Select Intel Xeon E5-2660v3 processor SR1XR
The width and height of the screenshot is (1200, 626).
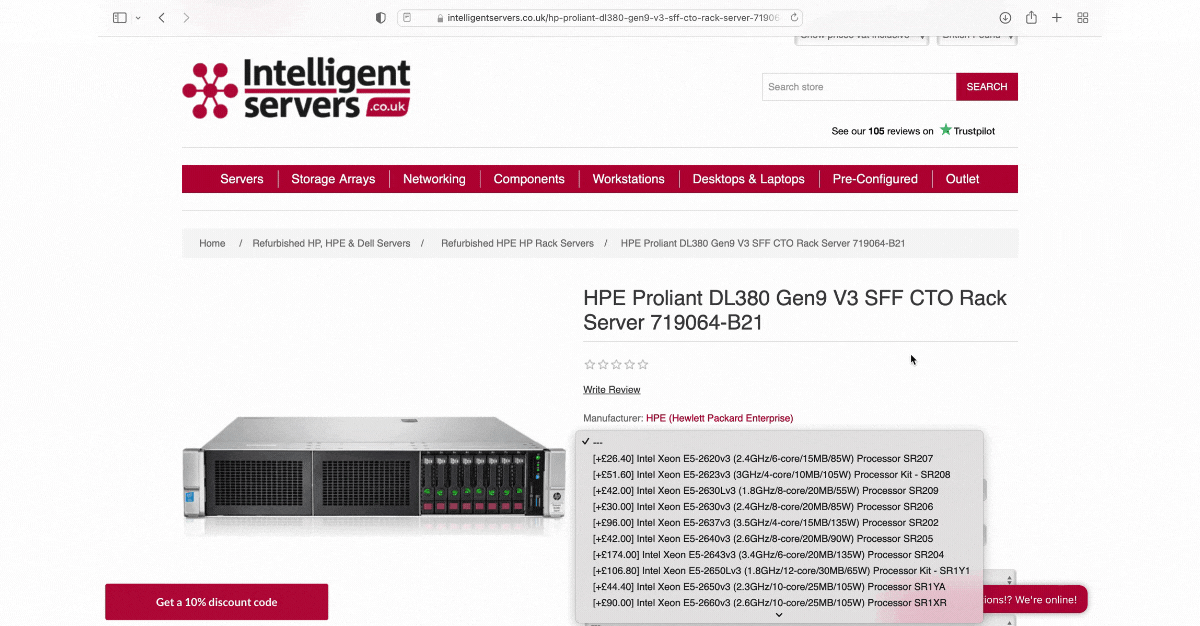[x=779, y=602]
